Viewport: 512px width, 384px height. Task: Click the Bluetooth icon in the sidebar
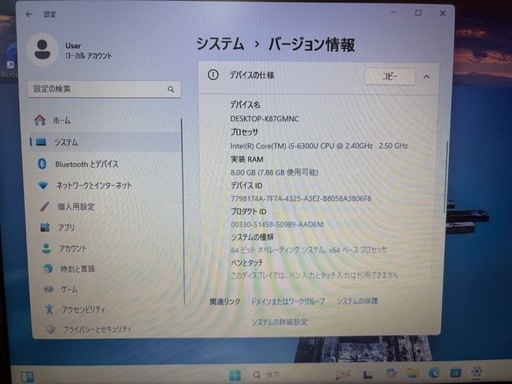42,164
